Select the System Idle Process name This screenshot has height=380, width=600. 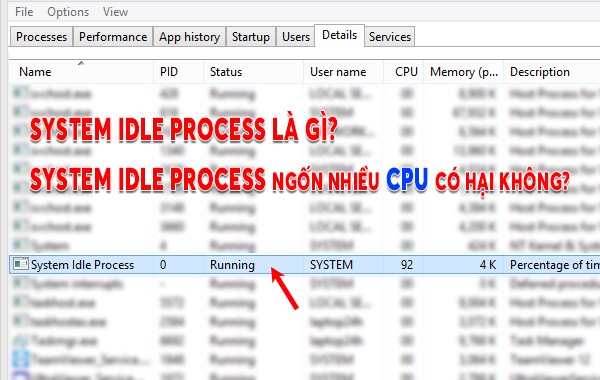coord(82,265)
